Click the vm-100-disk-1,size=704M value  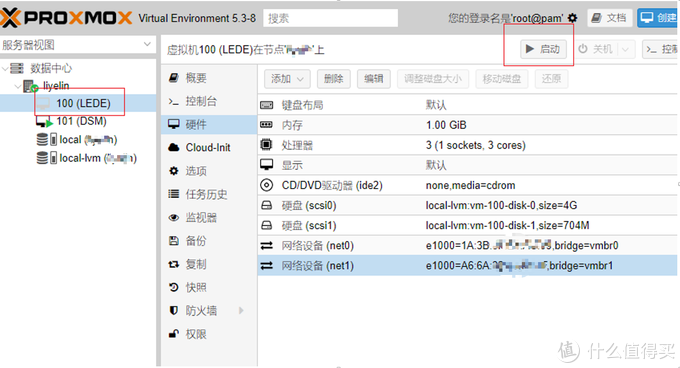click(507, 225)
